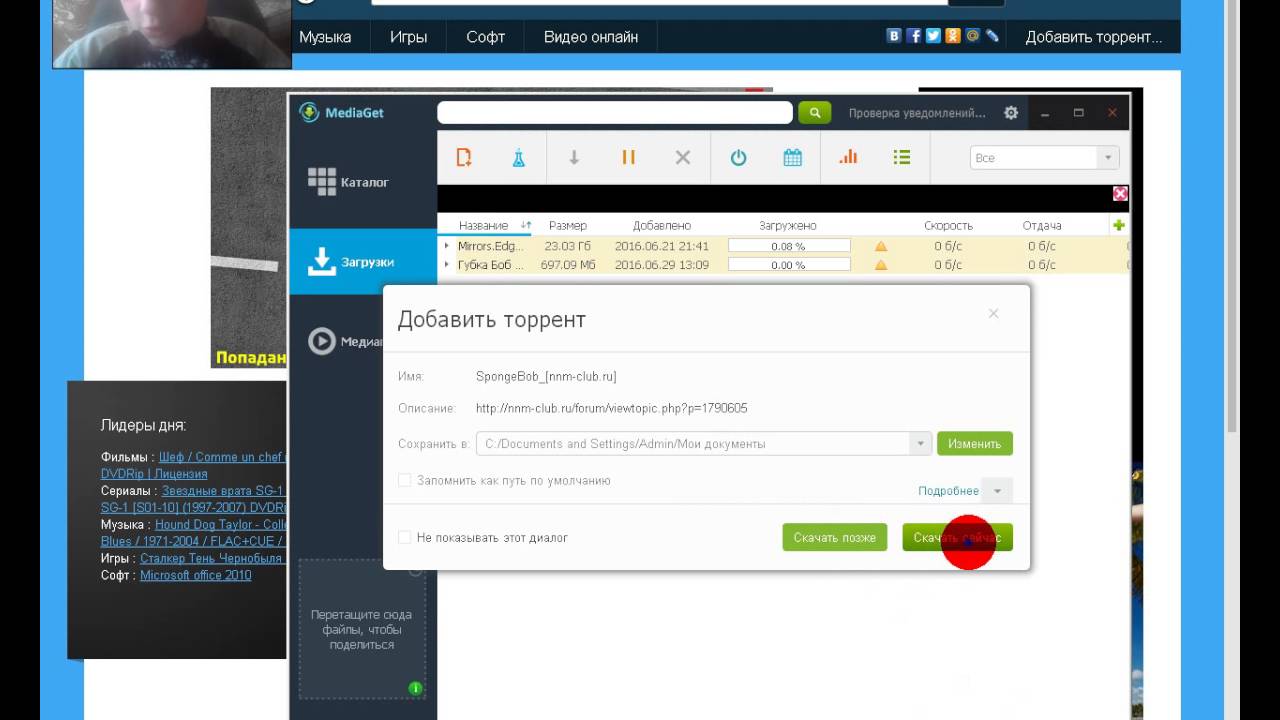The height and width of the screenshot is (720, 1280).
Task: Open Hound Dog Taylor music link
Action: point(220,524)
